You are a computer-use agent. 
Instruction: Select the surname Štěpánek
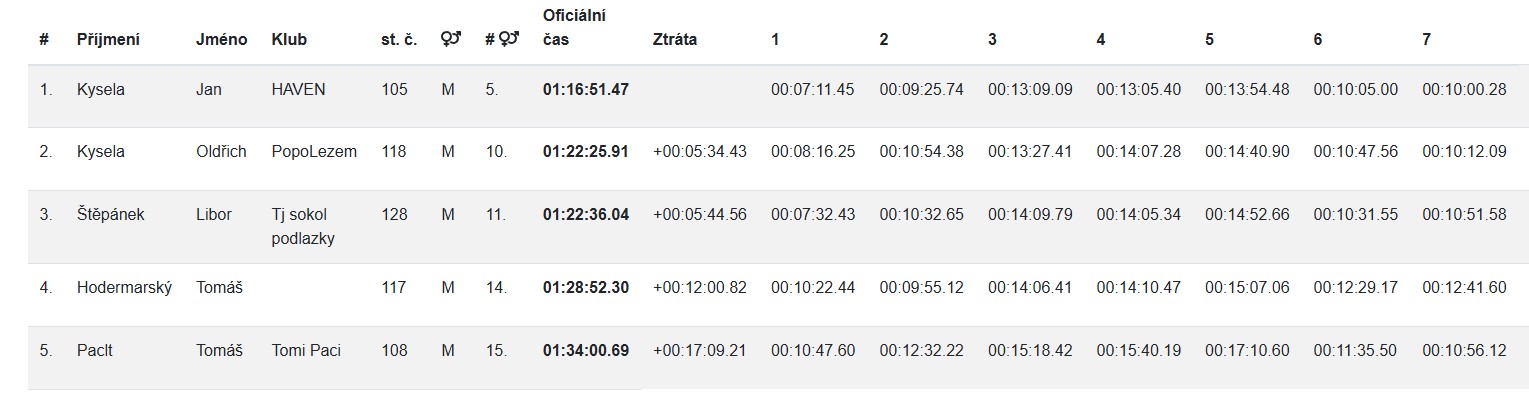pos(110,214)
